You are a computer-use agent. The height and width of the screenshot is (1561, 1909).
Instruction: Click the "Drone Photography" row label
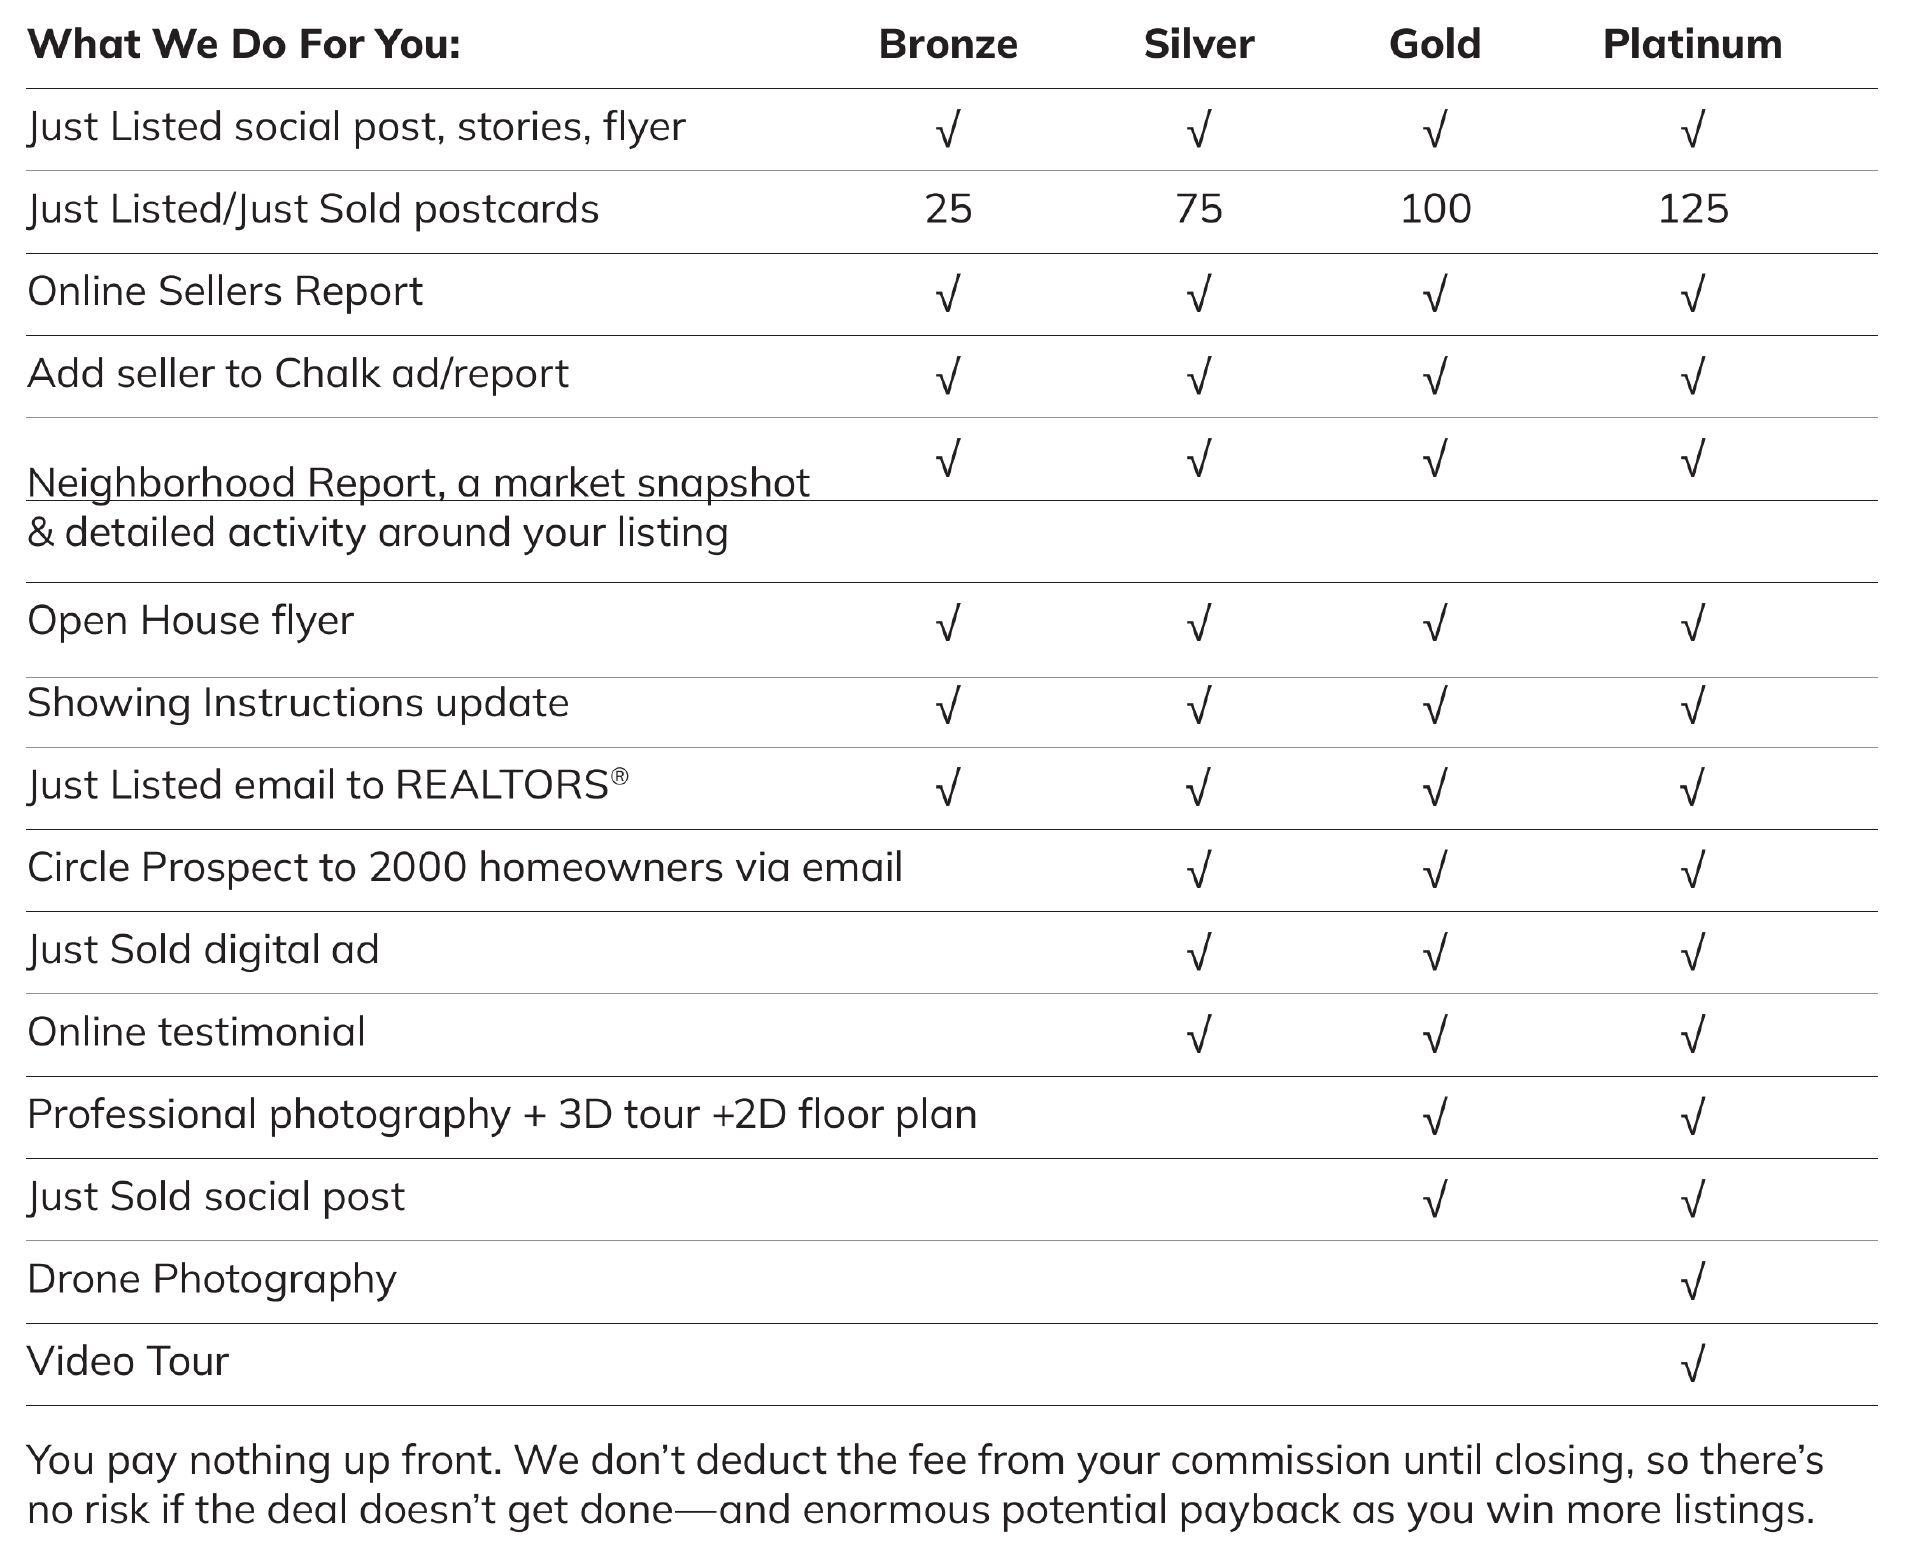point(212,1279)
